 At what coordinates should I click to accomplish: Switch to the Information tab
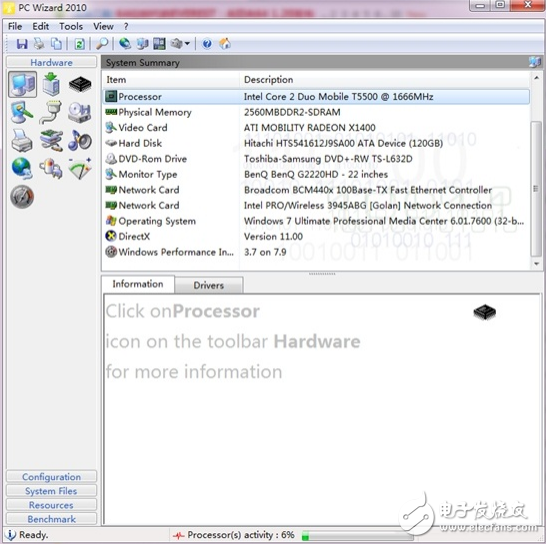[138, 284]
